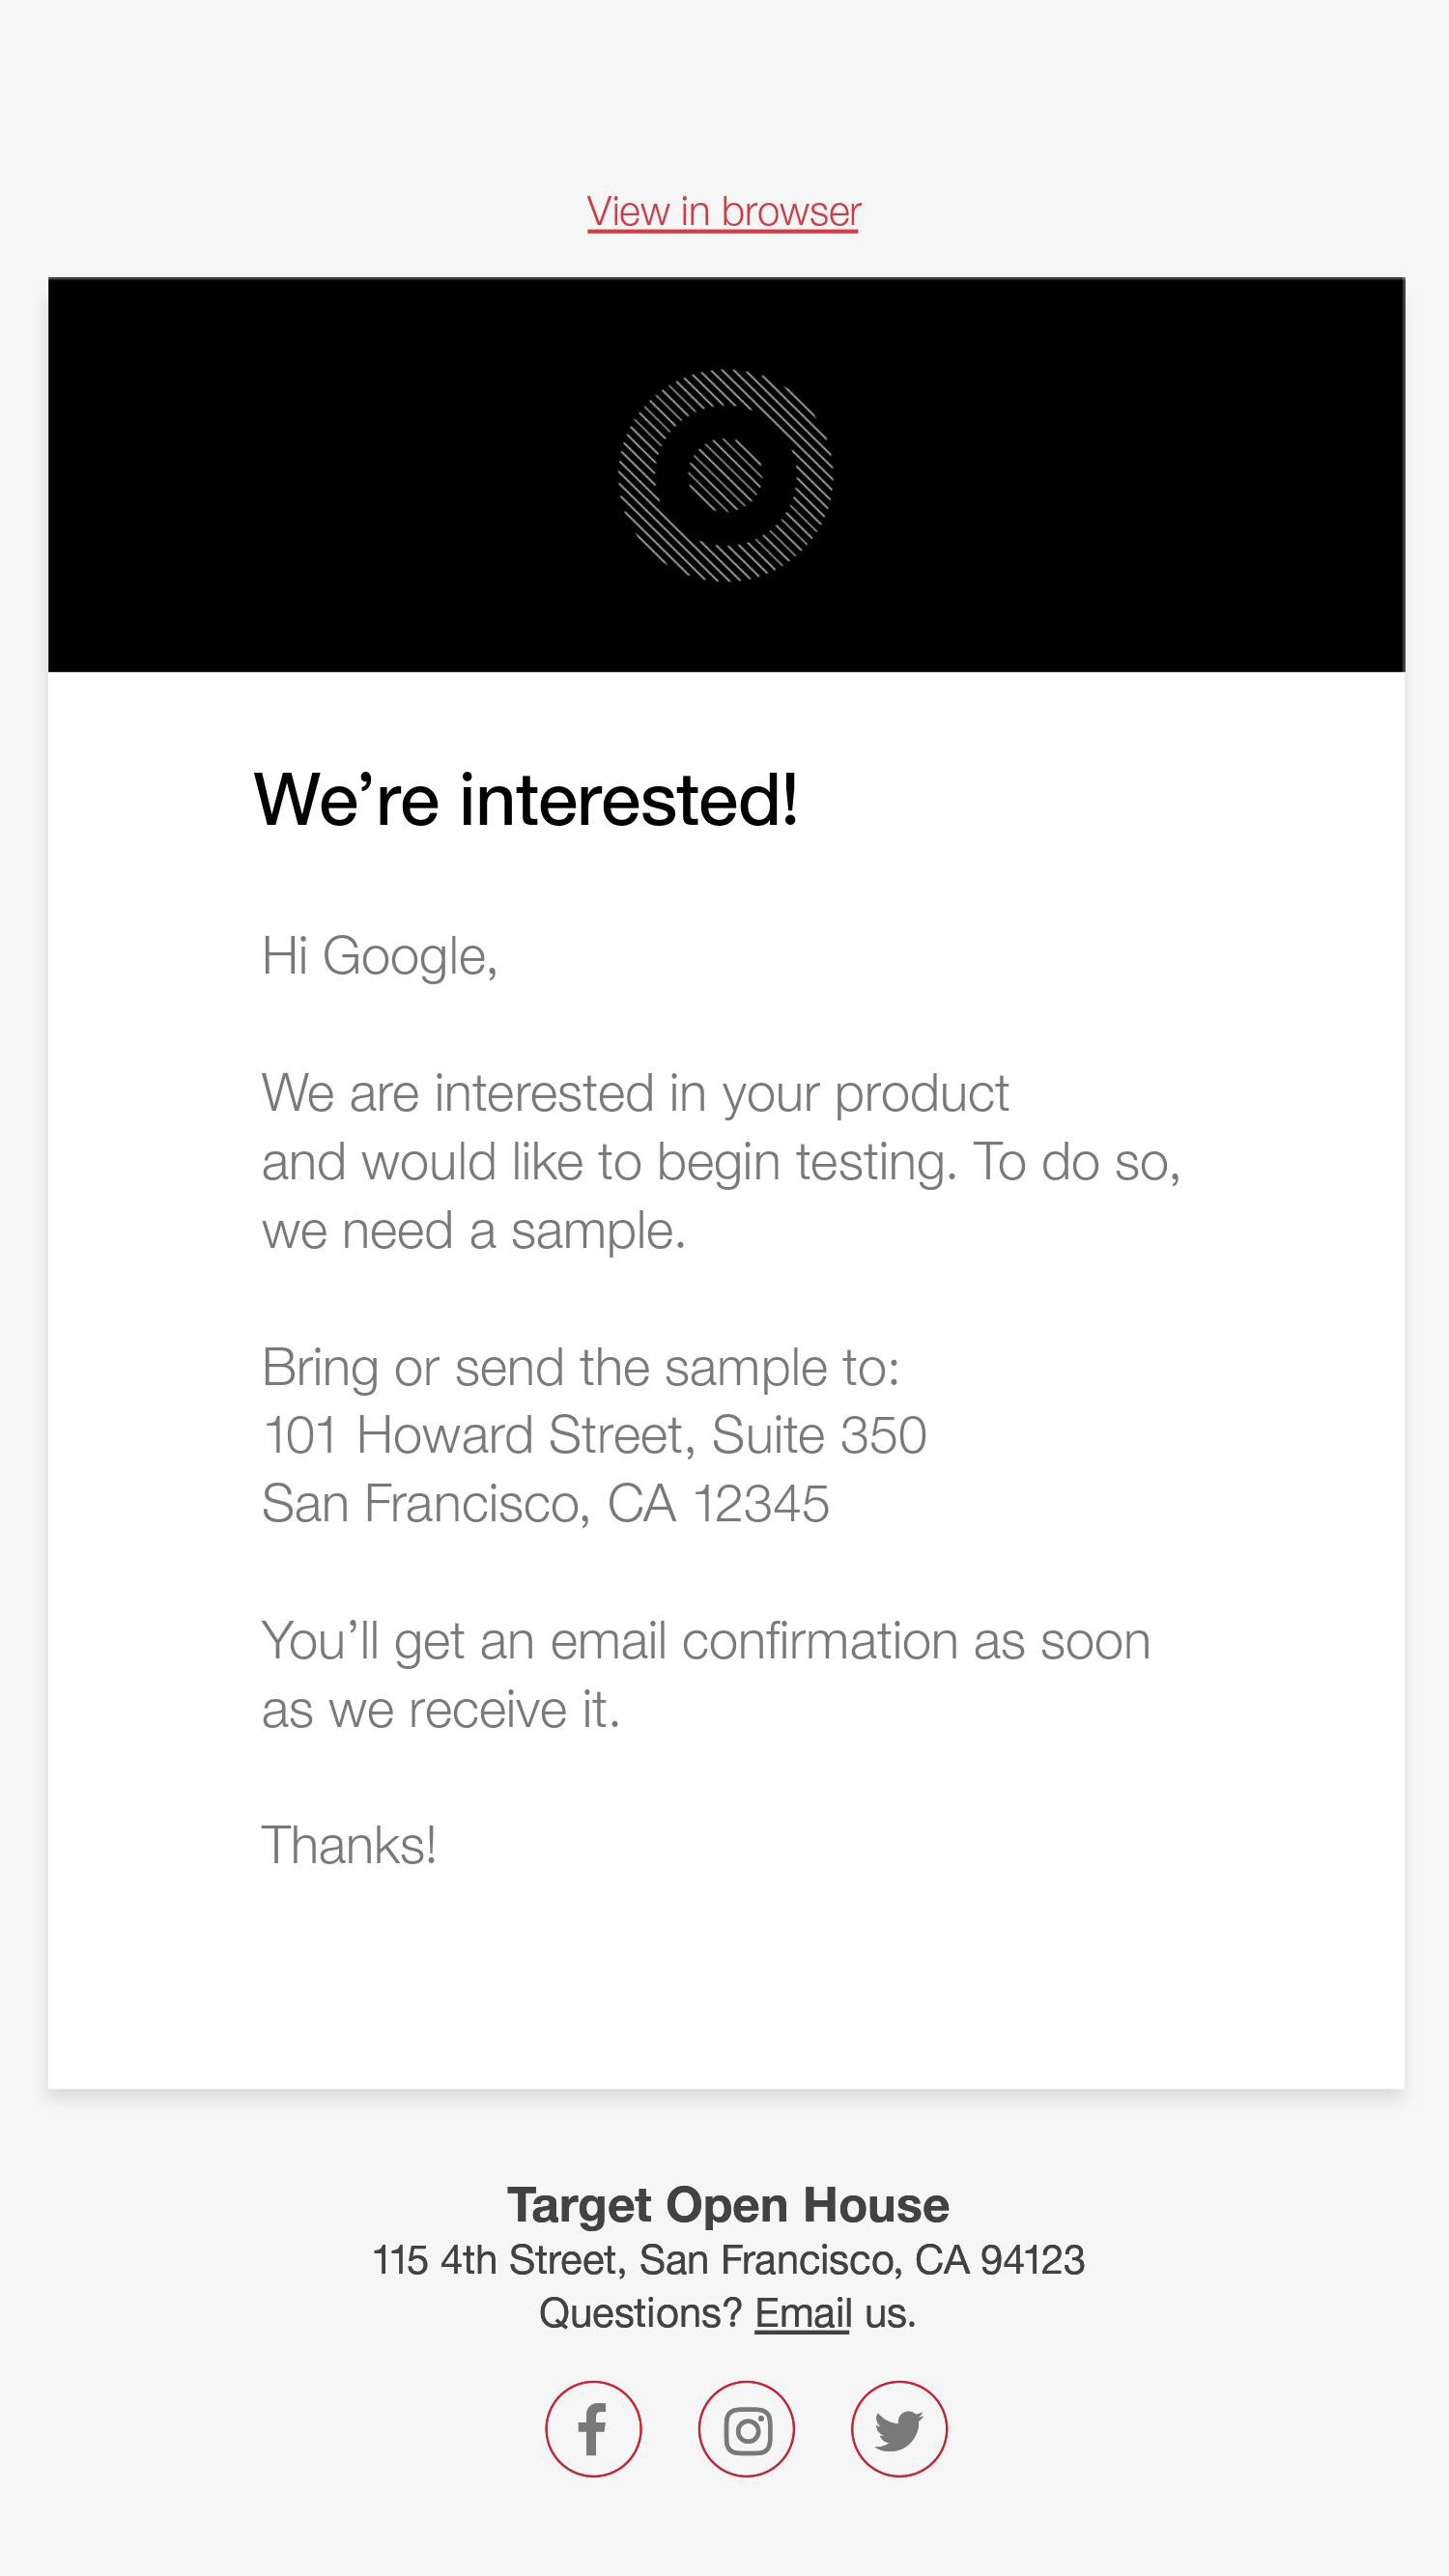Open the Facebook social icon
This screenshot has height=2576, width=1449.
coord(593,2429)
